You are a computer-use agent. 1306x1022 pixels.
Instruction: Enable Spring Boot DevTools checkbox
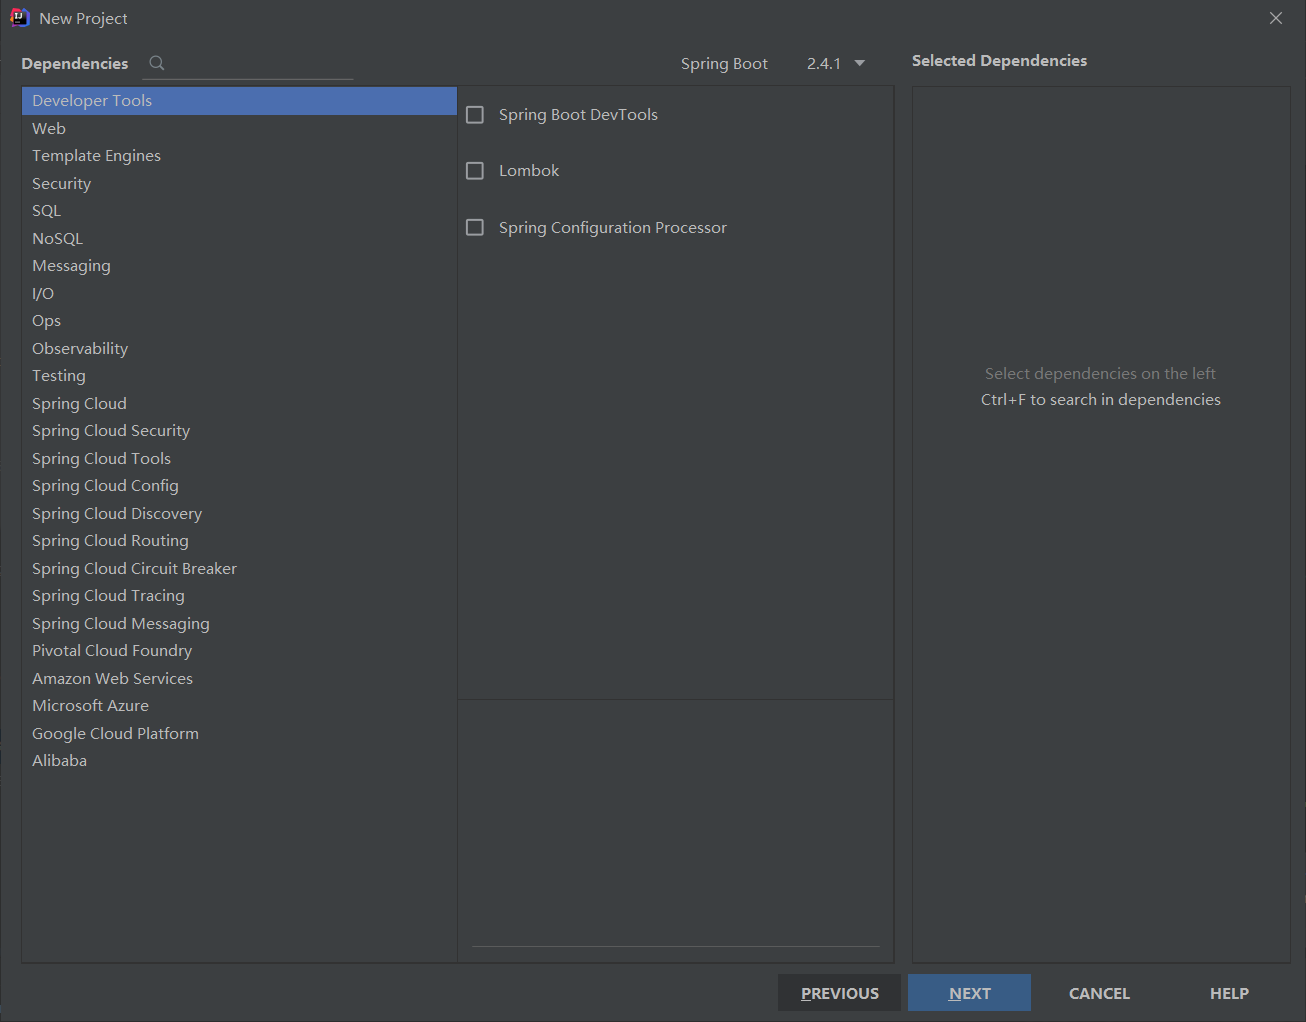click(475, 115)
